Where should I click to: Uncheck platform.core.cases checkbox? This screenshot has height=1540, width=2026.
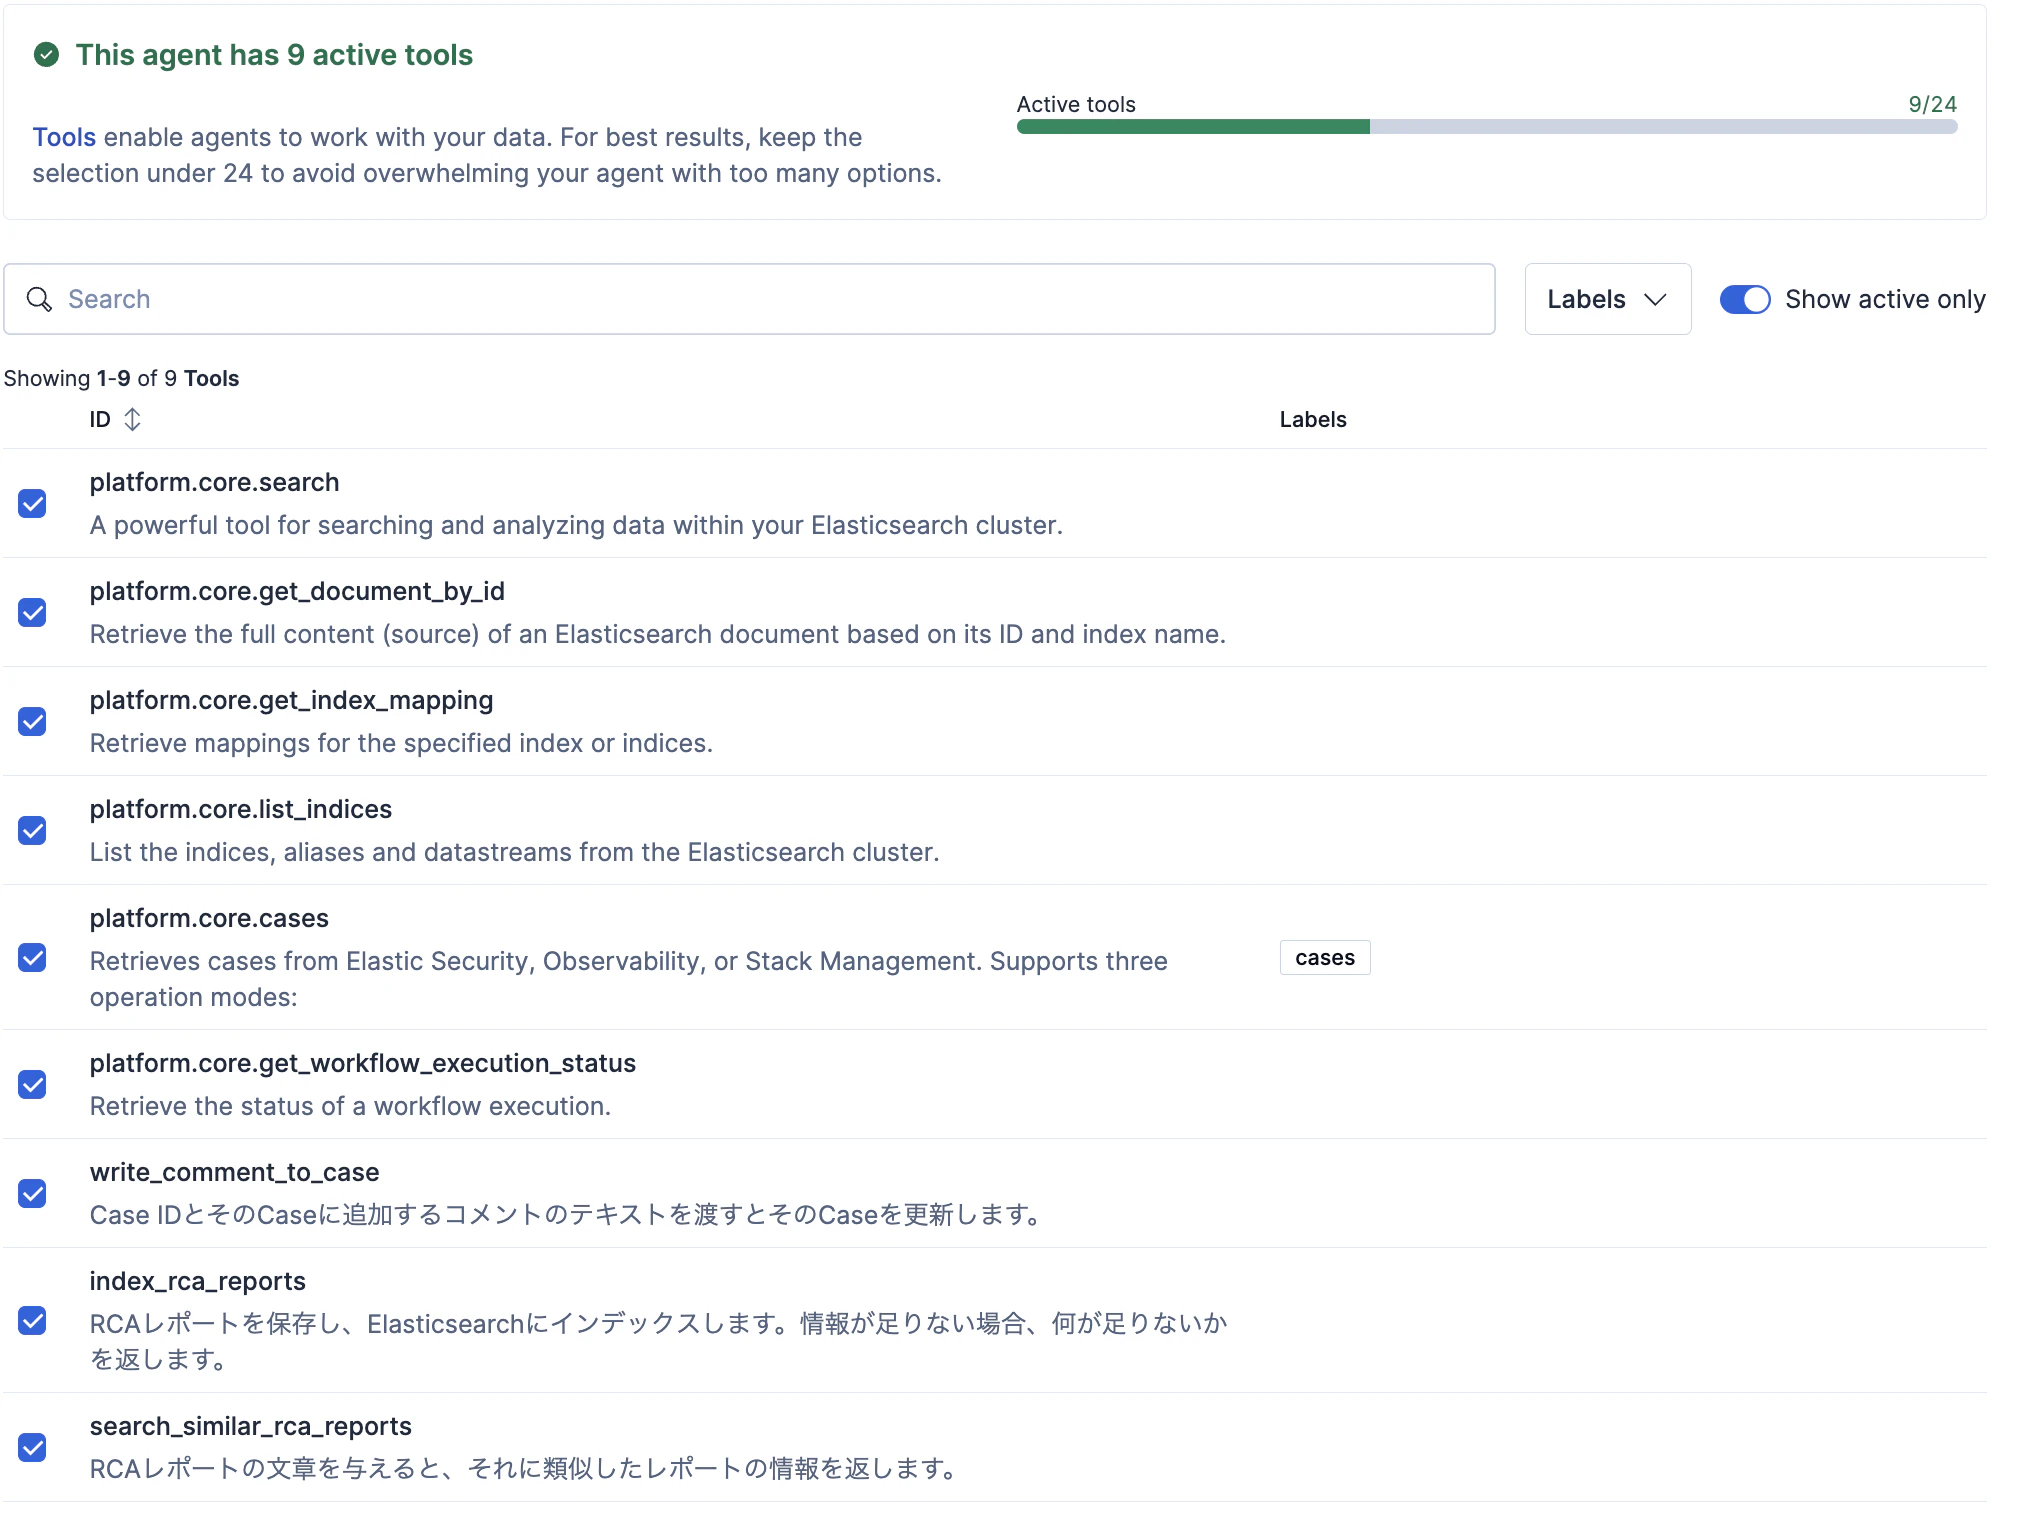32,957
